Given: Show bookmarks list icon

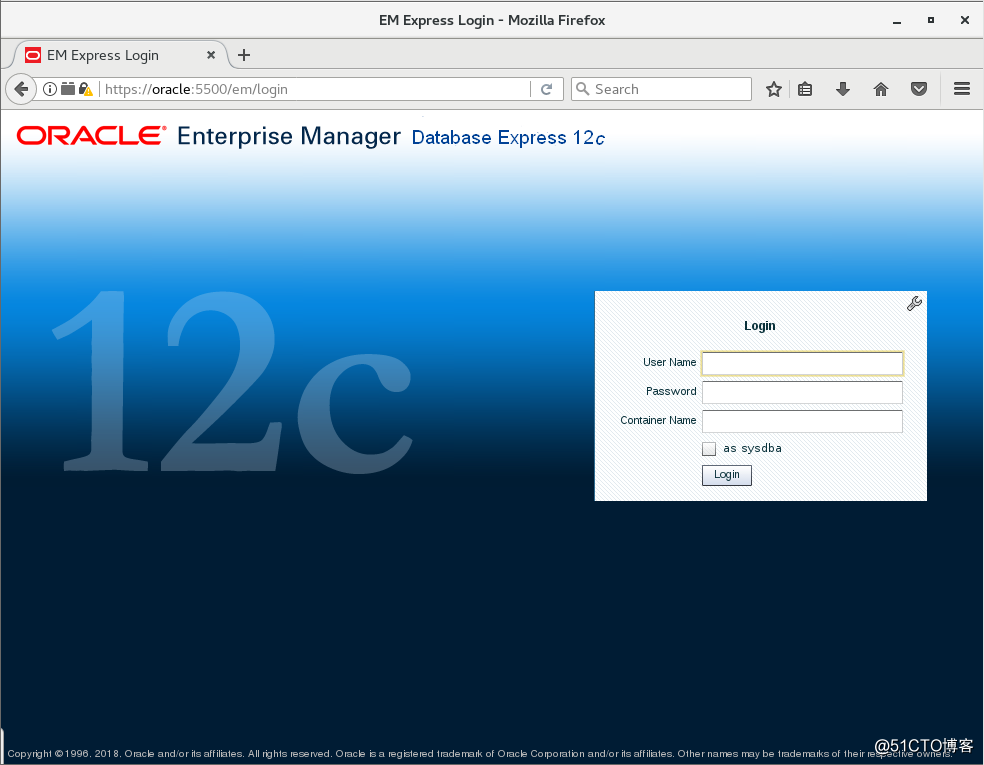Looking at the screenshot, I should [x=805, y=89].
